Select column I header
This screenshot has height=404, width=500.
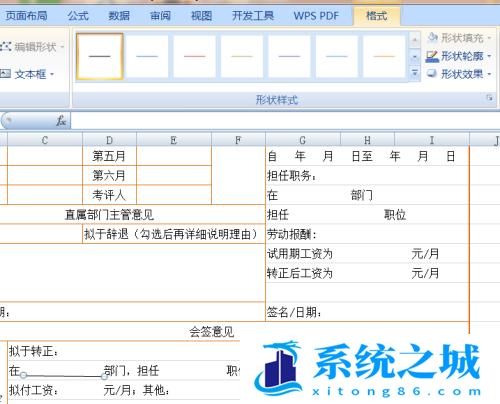tap(432, 140)
